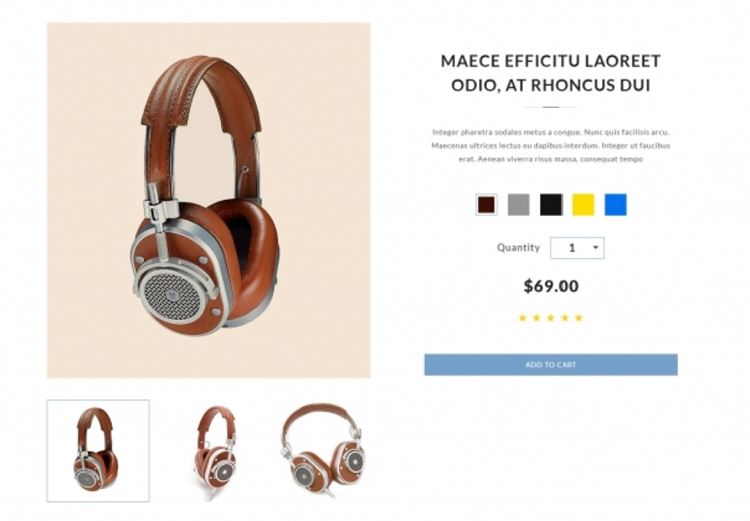The width and height of the screenshot is (750, 521).
Task: Choose the black color swatch
Action: [x=551, y=205]
